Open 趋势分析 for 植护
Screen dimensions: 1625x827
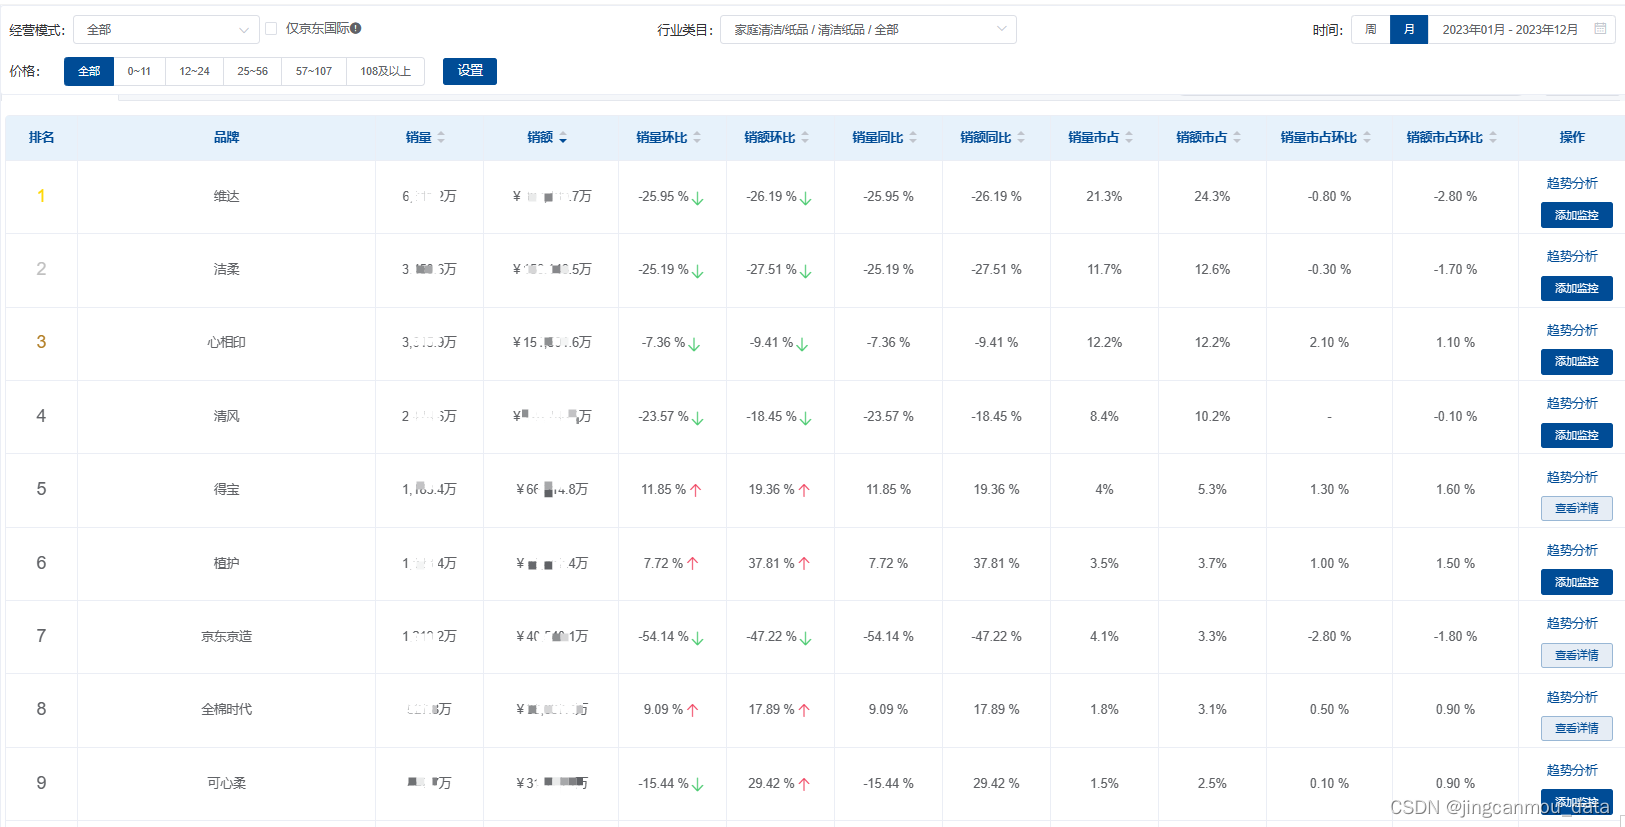coord(1572,550)
